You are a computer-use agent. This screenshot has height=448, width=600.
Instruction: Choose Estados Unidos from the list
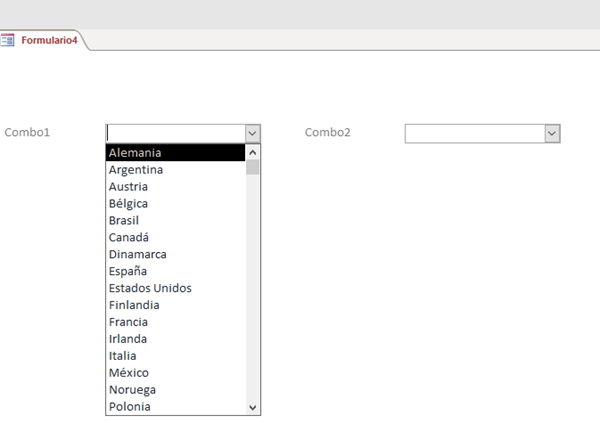coord(176,288)
